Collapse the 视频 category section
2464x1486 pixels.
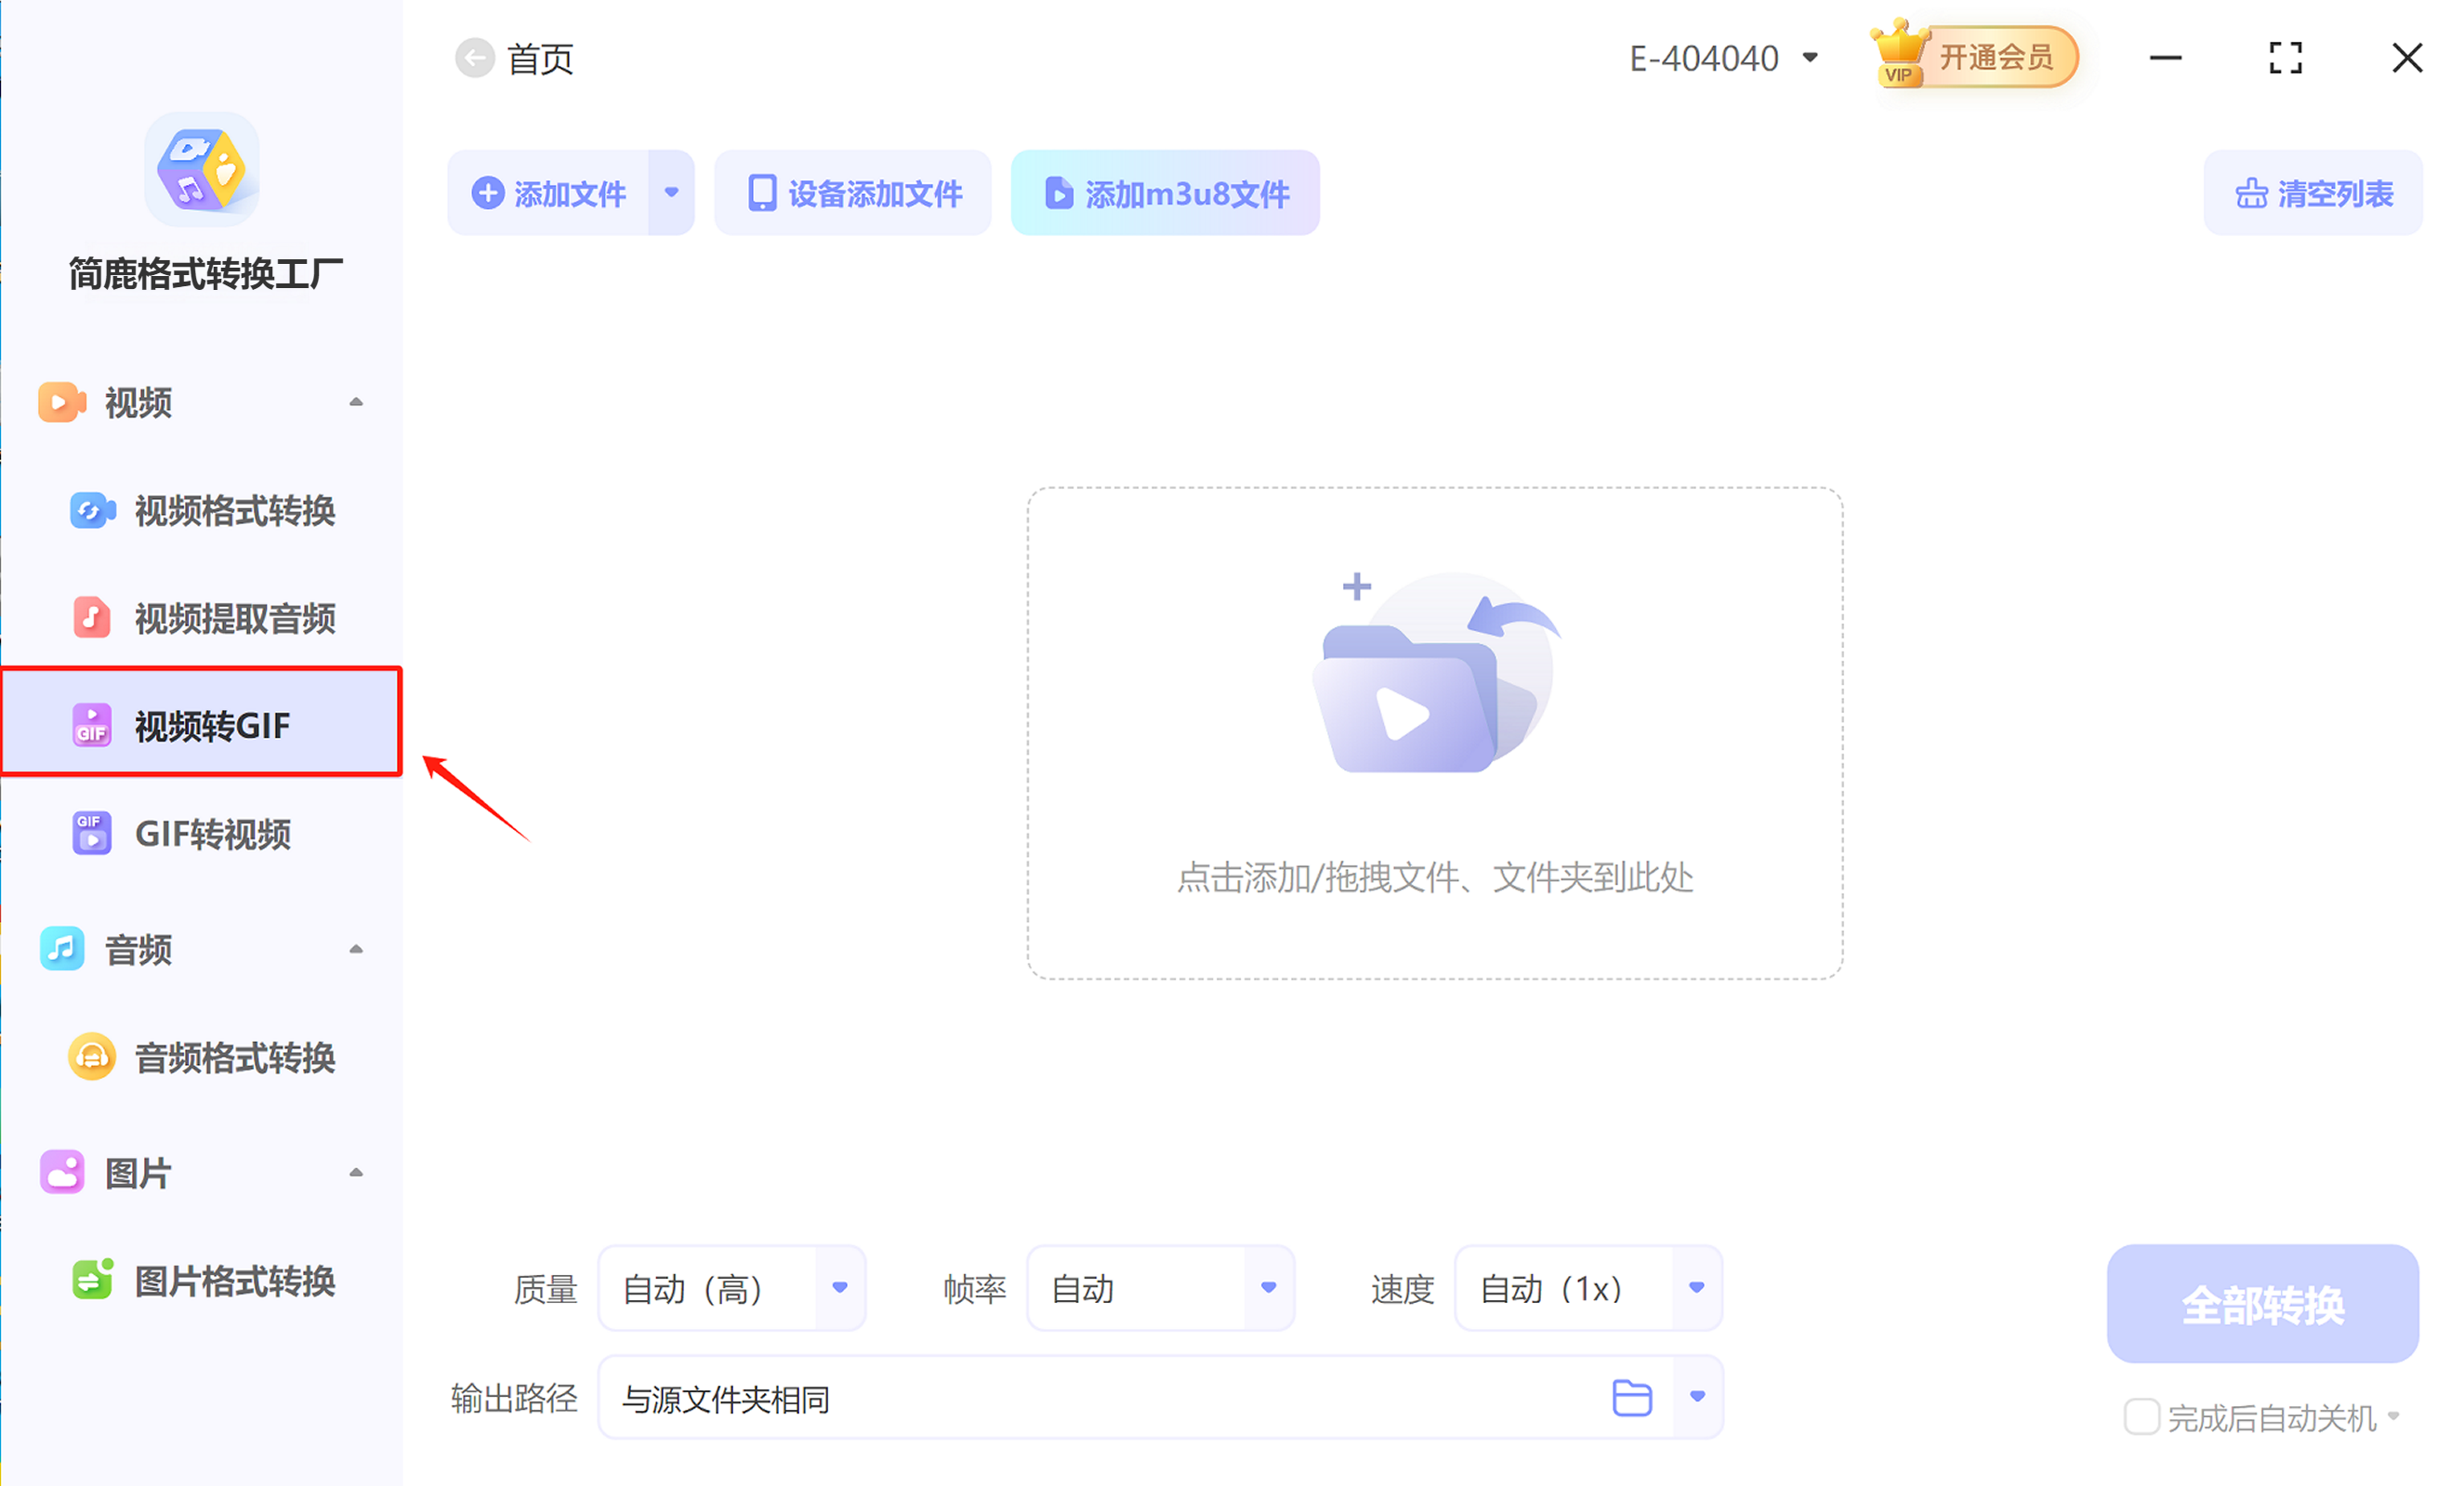(x=356, y=401)
